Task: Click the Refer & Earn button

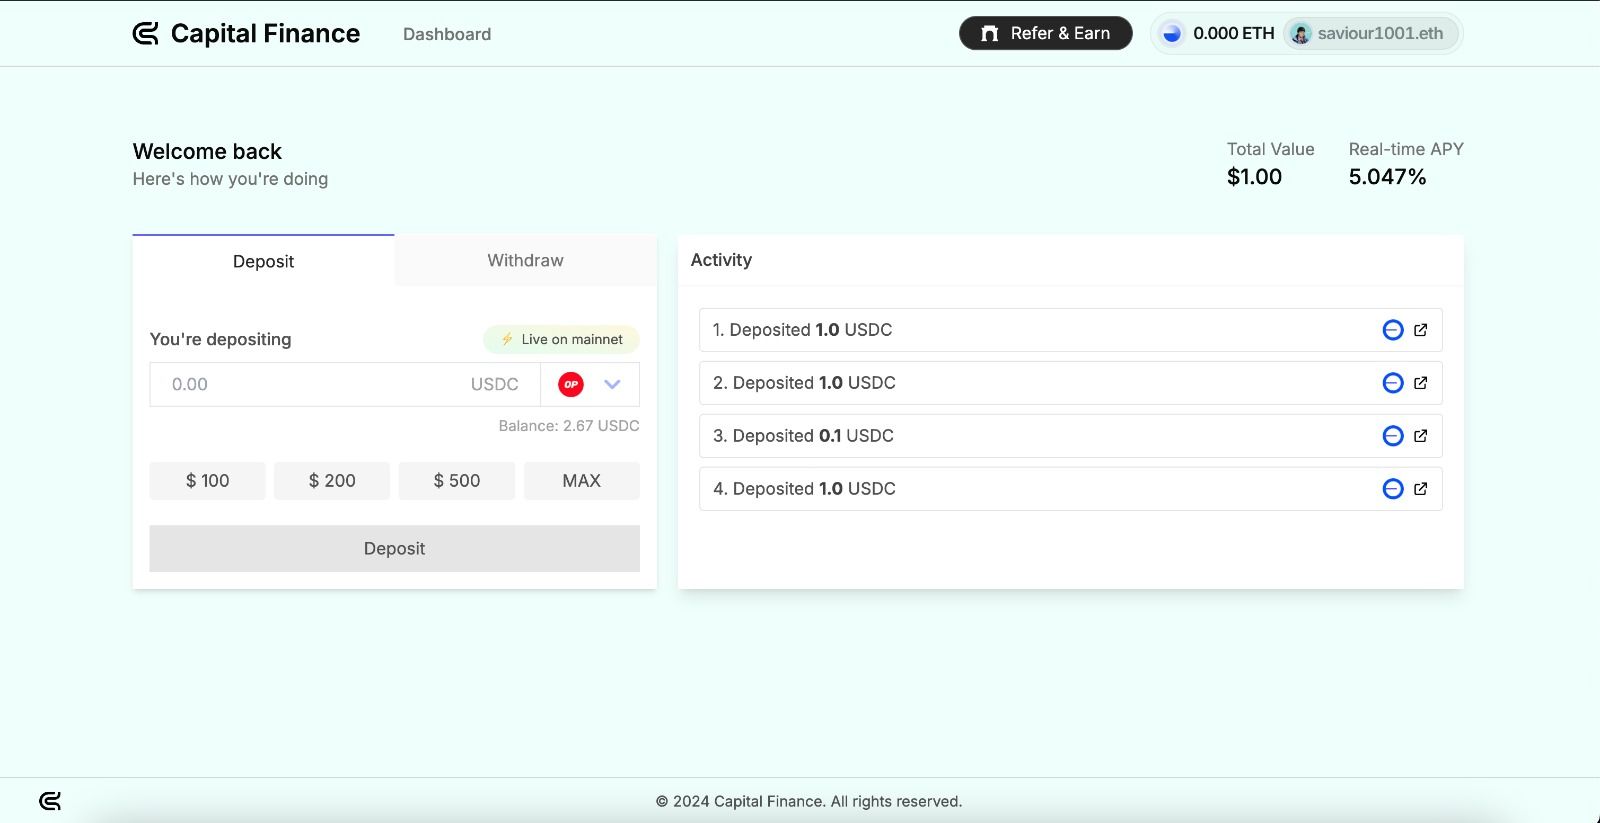Action: coord(1046,33)
